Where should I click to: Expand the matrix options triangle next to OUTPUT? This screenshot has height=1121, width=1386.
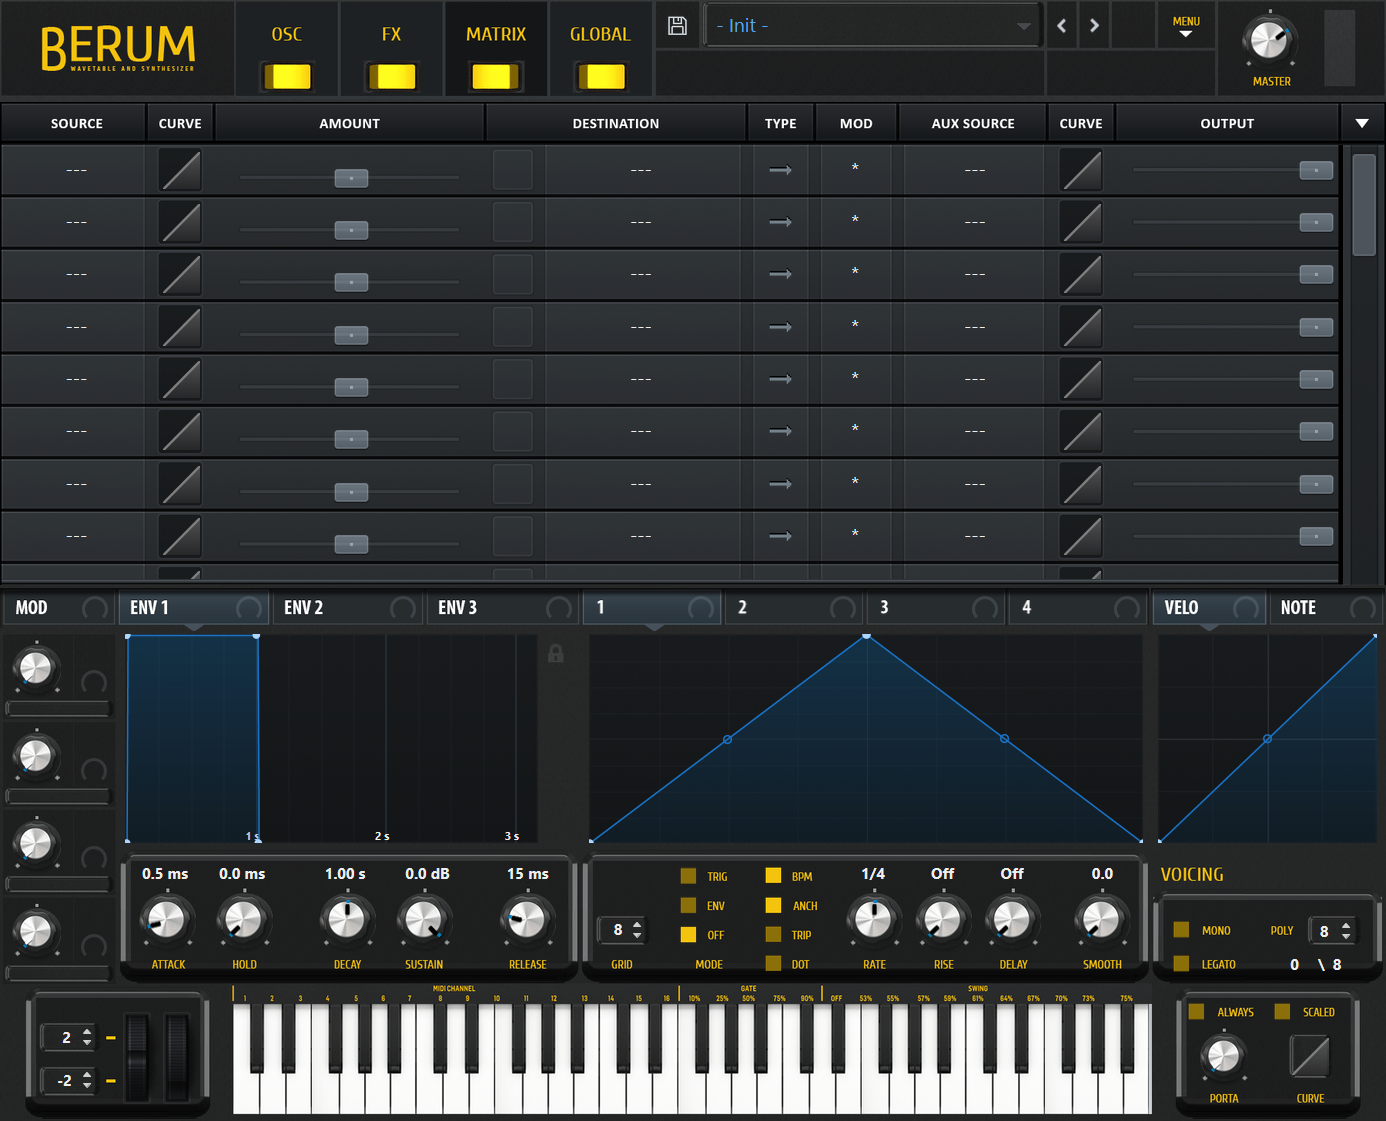coord(1362,124)
